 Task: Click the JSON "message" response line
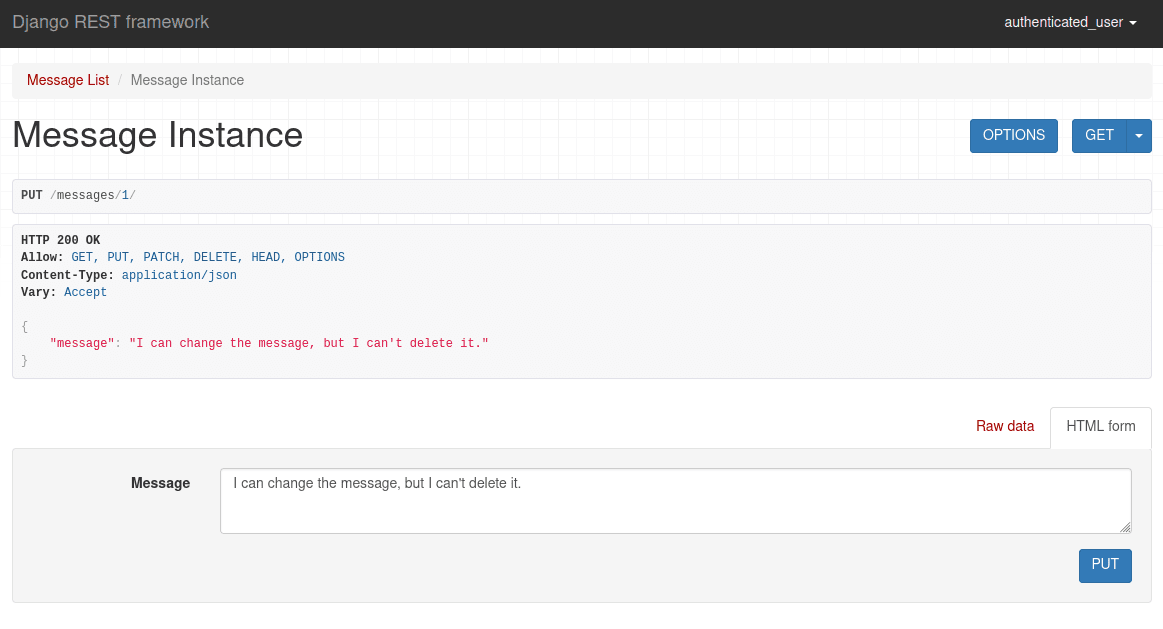[269, 343]
